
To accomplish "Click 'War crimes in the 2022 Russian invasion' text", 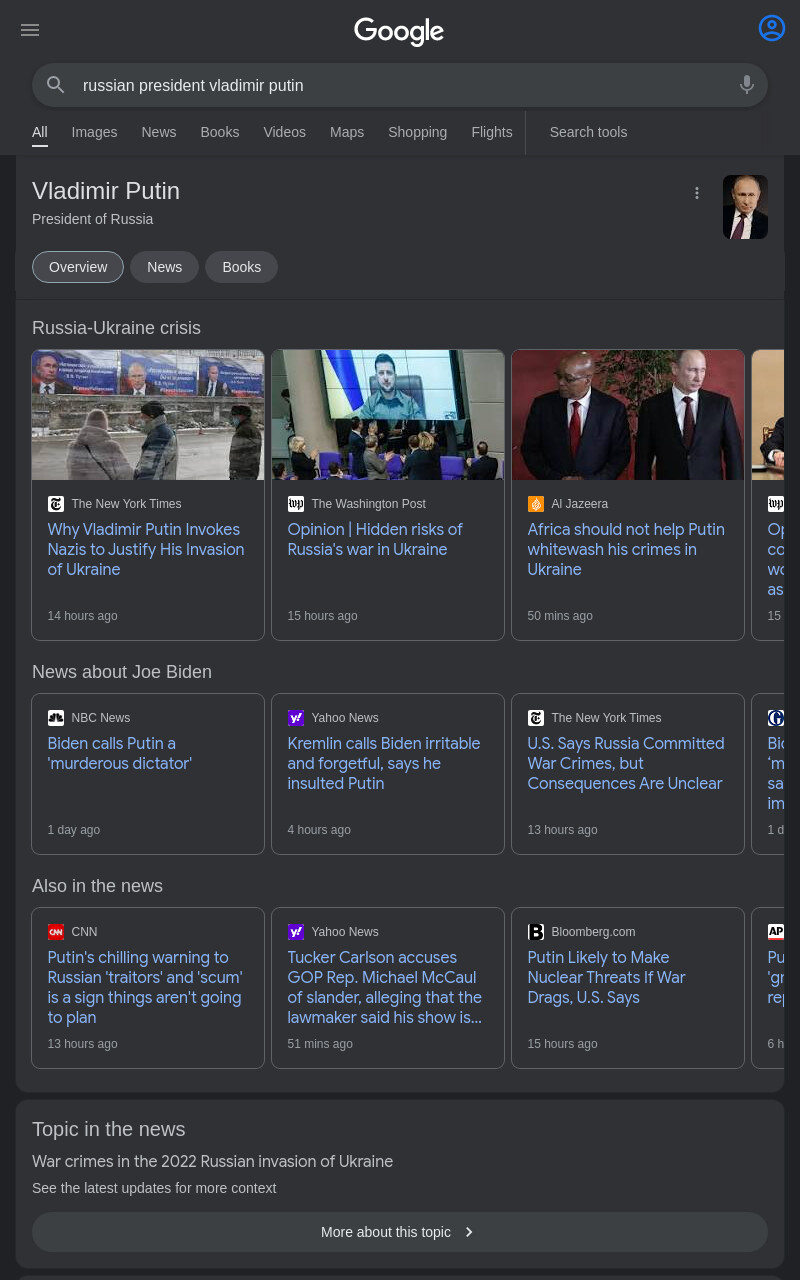I will [x=212, y=1161].
